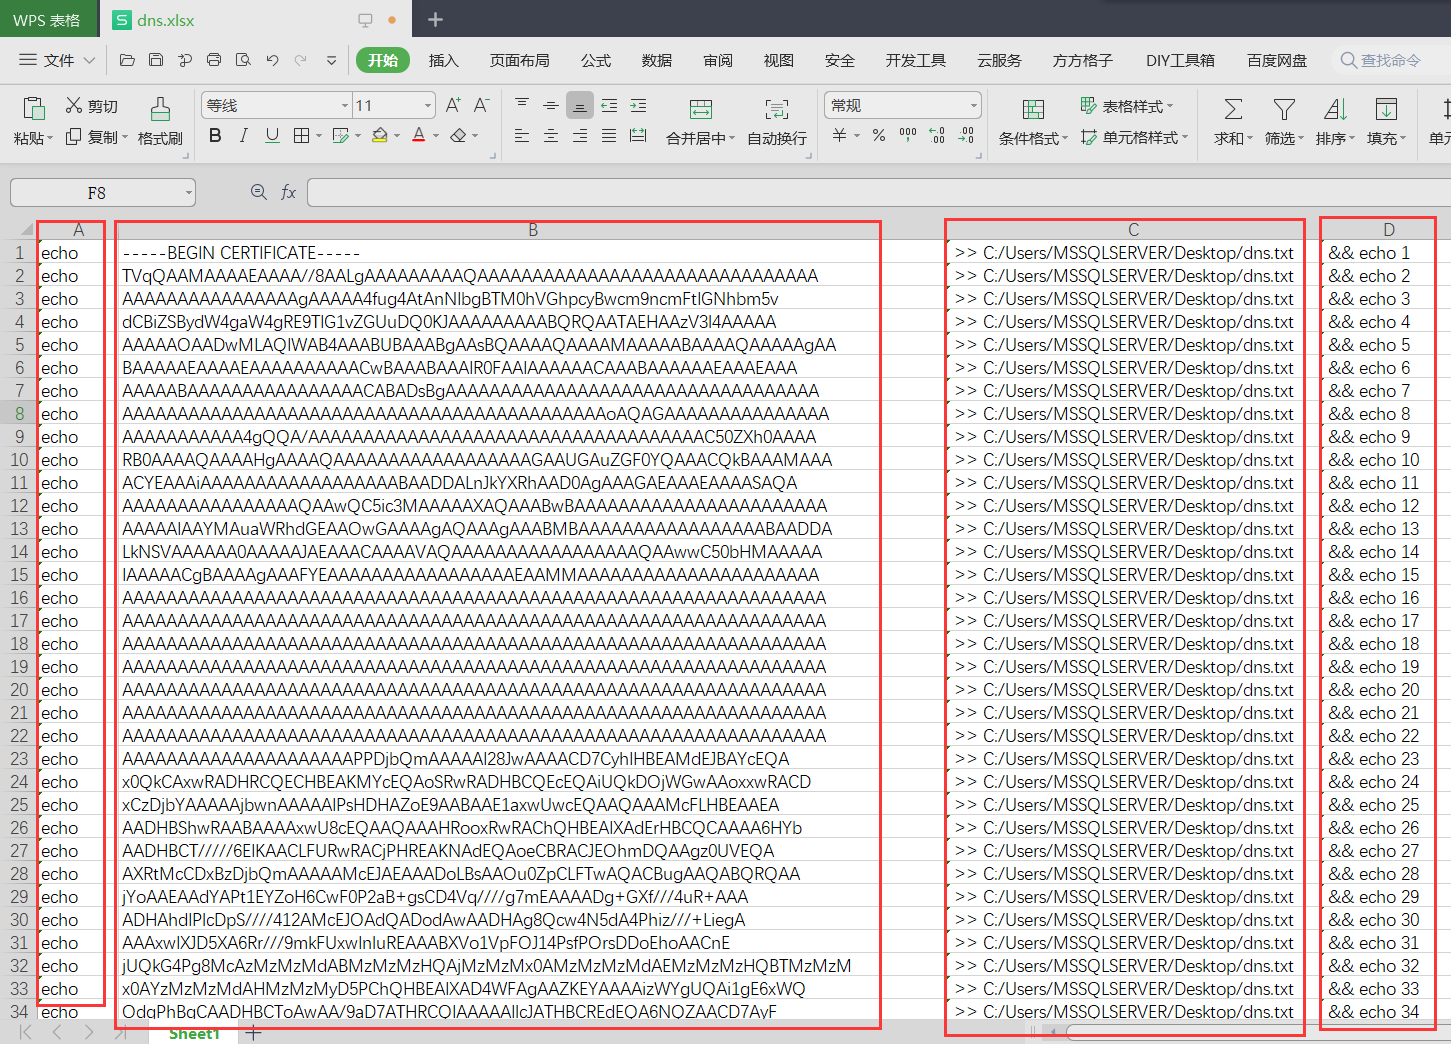Image resolution: width=1451 pixels, height=1044 pixels.
Task: Align text to vertical middle
Action: 550,105
